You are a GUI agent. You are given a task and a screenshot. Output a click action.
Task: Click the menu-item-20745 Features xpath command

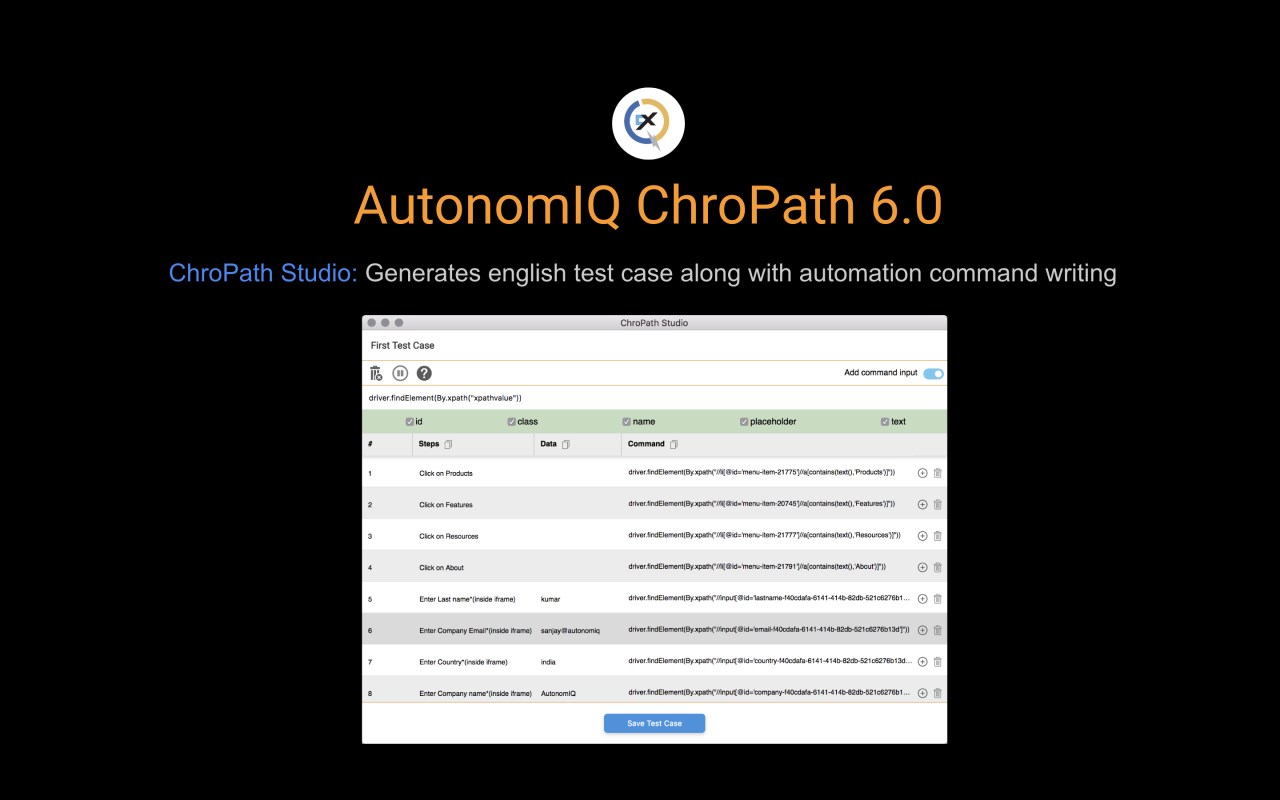coord(762,504)
